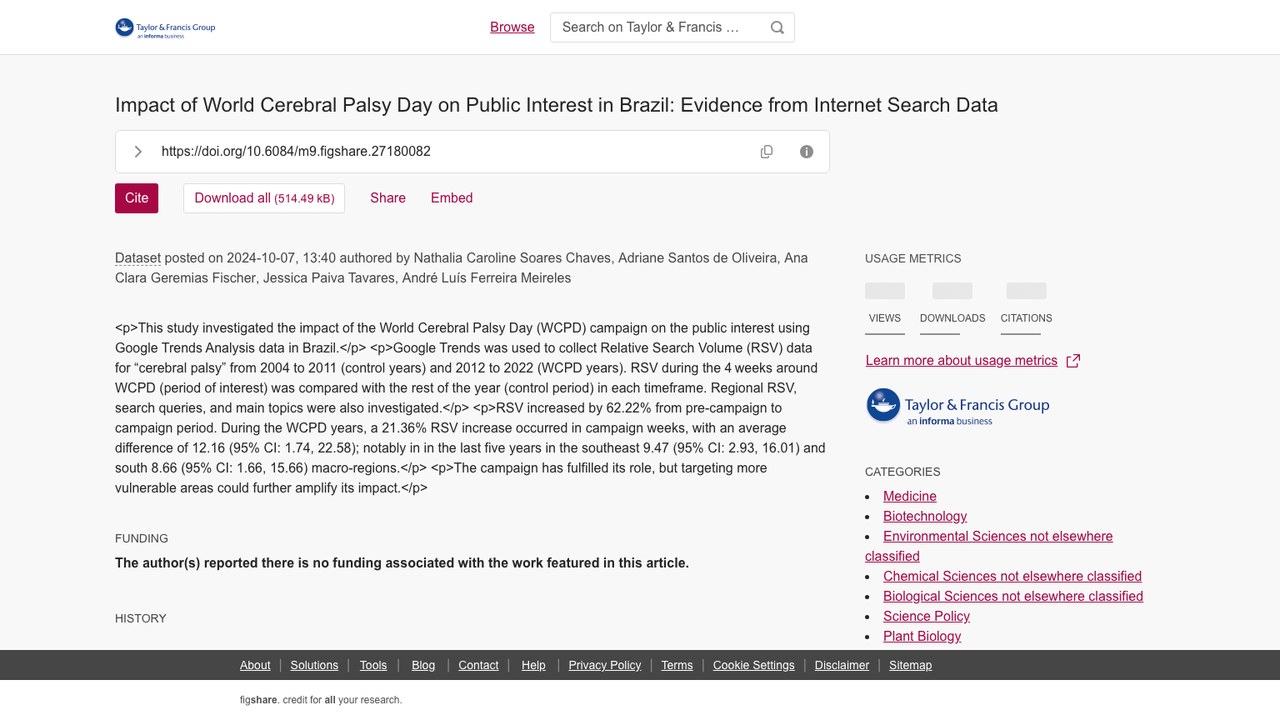This screenshot has width=1280, height=720.
Task: Click the Cite button
Action: [137, 198]
